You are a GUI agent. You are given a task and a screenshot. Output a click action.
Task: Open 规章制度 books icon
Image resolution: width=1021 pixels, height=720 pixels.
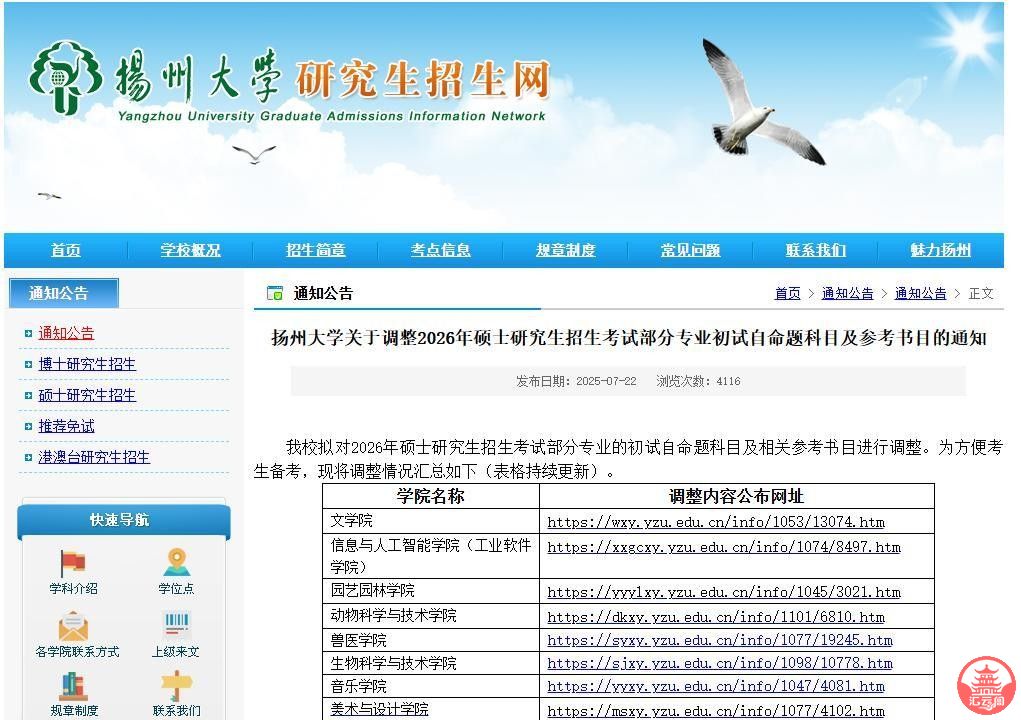(73, 686)
